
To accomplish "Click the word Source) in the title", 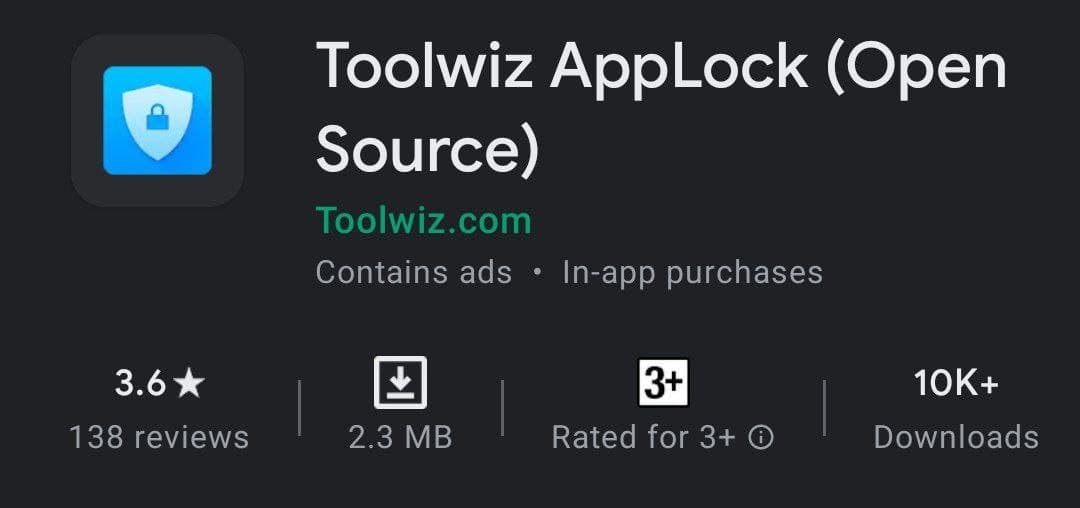I will point(427,149).
